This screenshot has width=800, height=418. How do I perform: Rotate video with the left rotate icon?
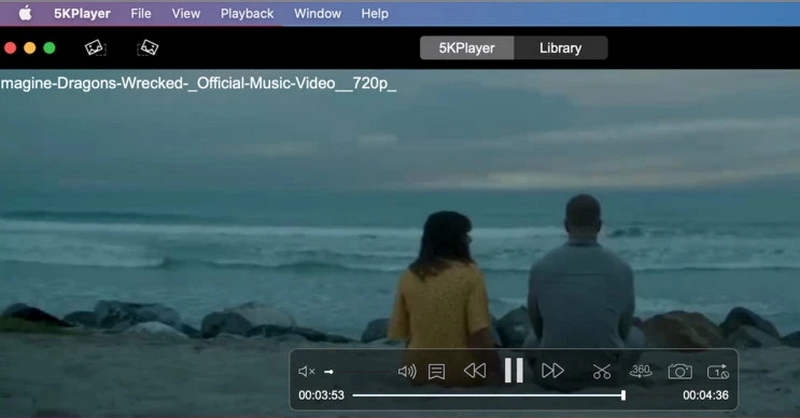[95, 47]
